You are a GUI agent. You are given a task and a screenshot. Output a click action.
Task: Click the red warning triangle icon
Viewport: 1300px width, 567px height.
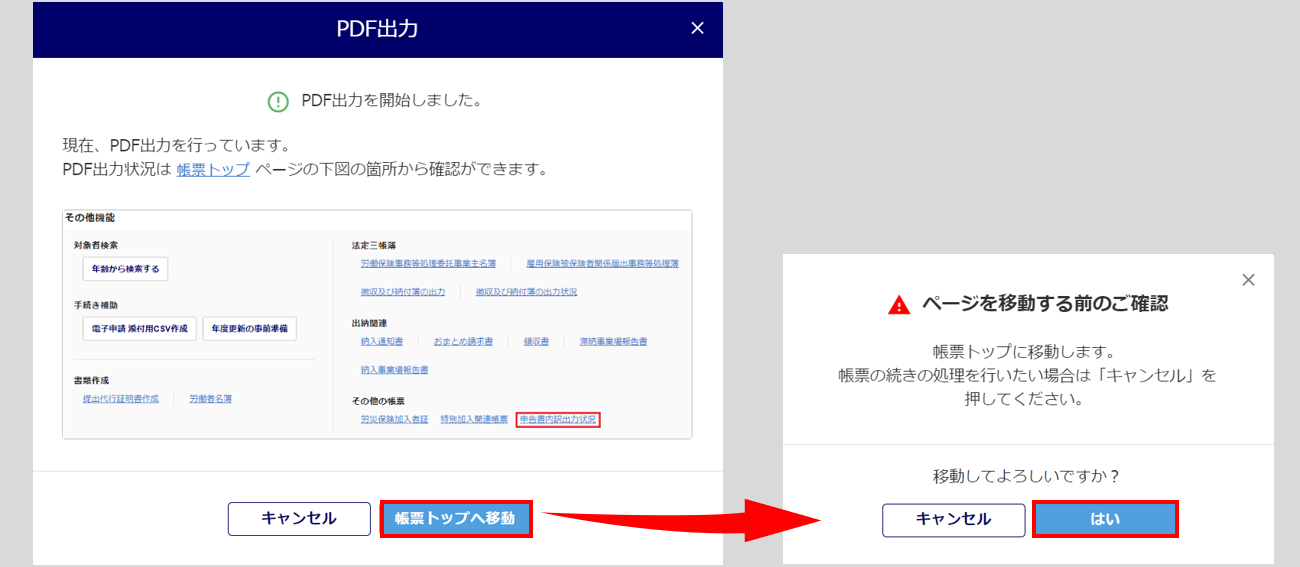899,304
